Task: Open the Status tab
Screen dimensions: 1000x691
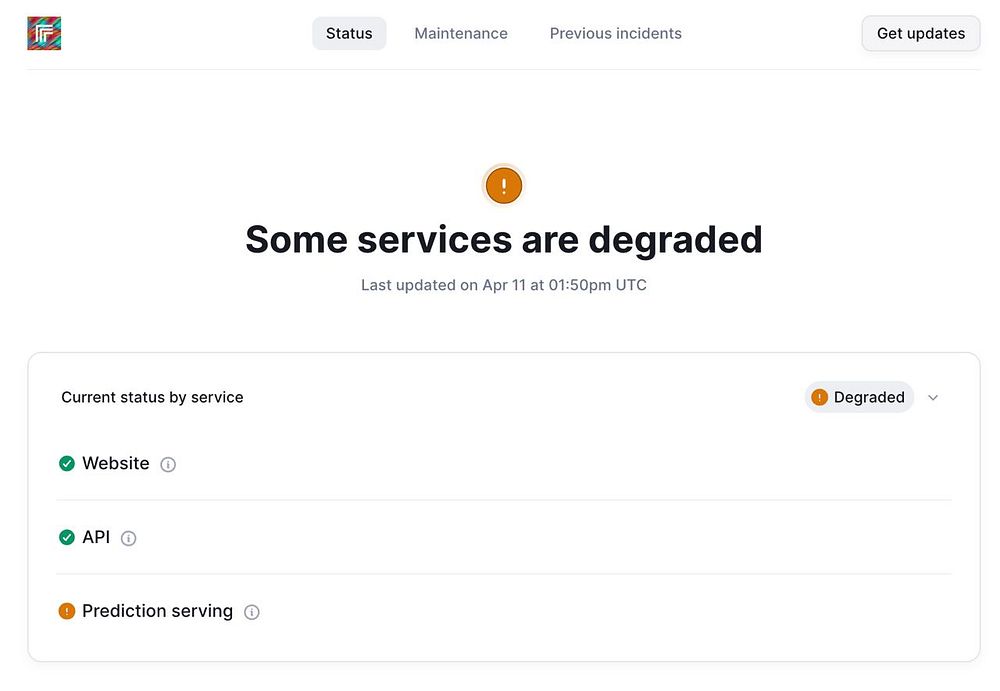Action: tap(349, 33)
